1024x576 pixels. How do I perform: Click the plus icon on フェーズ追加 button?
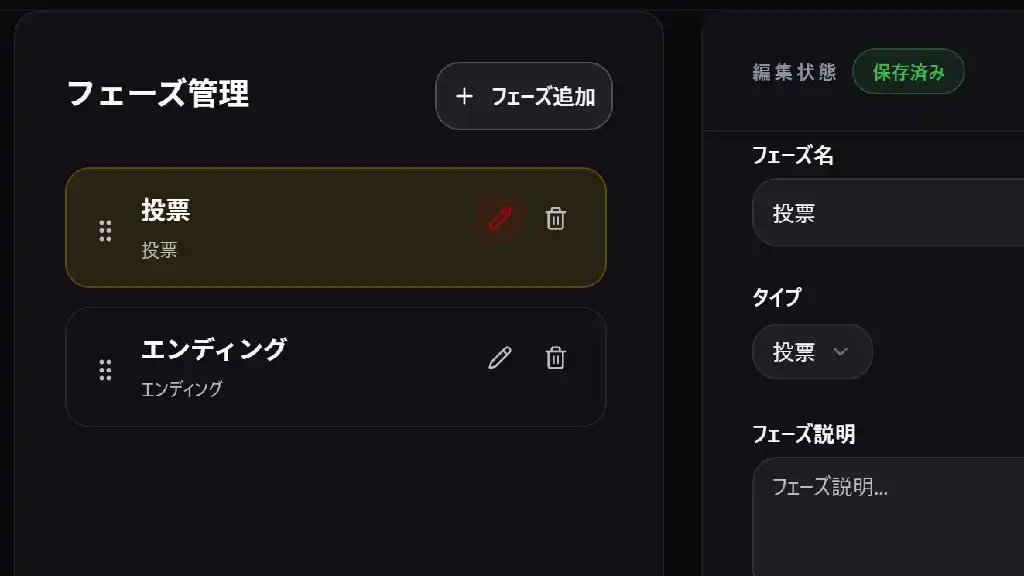pyautogui.click(x=464, y=97)
